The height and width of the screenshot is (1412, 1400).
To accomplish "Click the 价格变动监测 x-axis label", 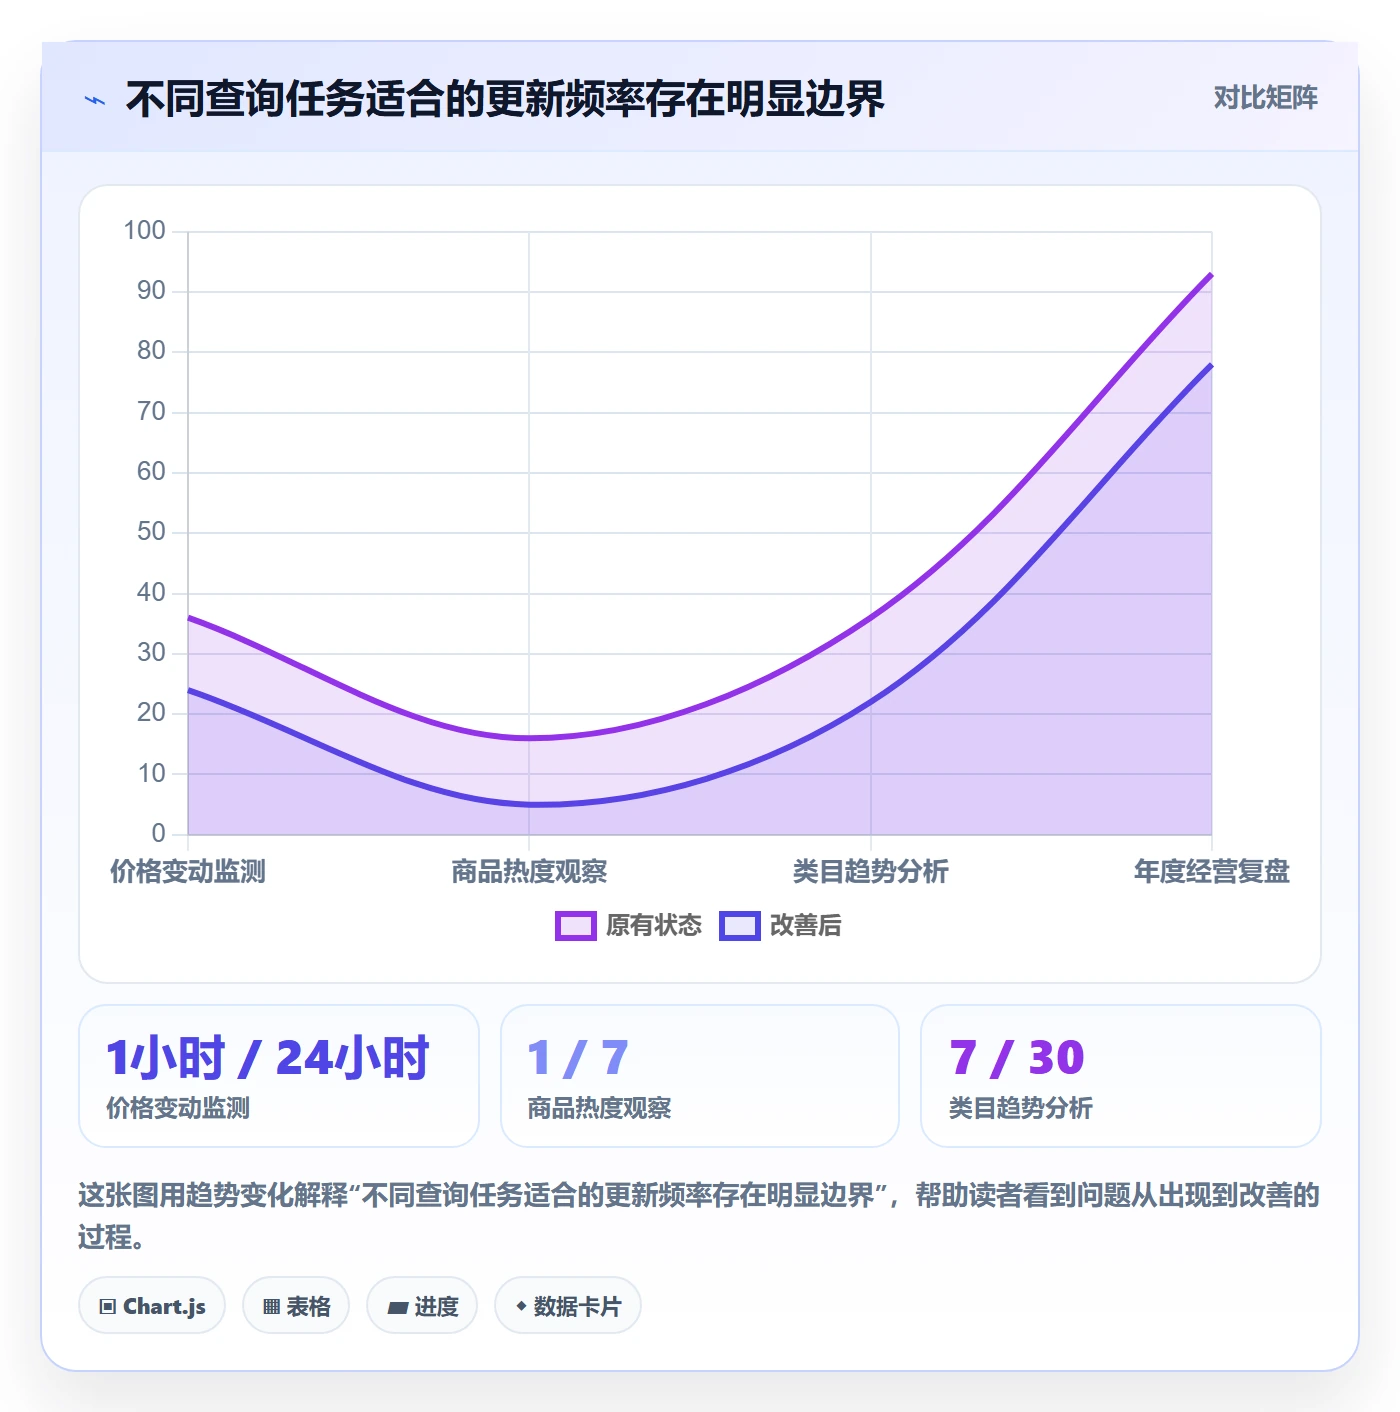I will click(x=188, y=872).
